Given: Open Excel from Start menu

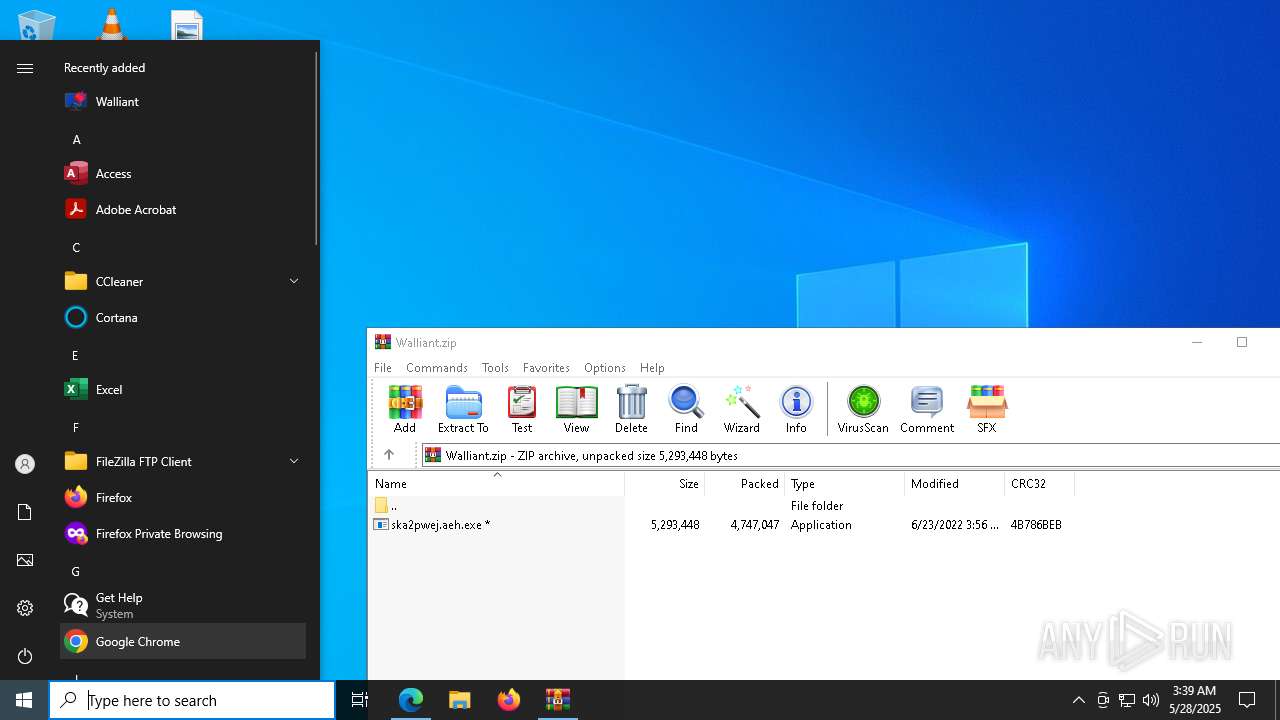Looking at the screenshot, I should pyautogui.click(x=183, y=389).
